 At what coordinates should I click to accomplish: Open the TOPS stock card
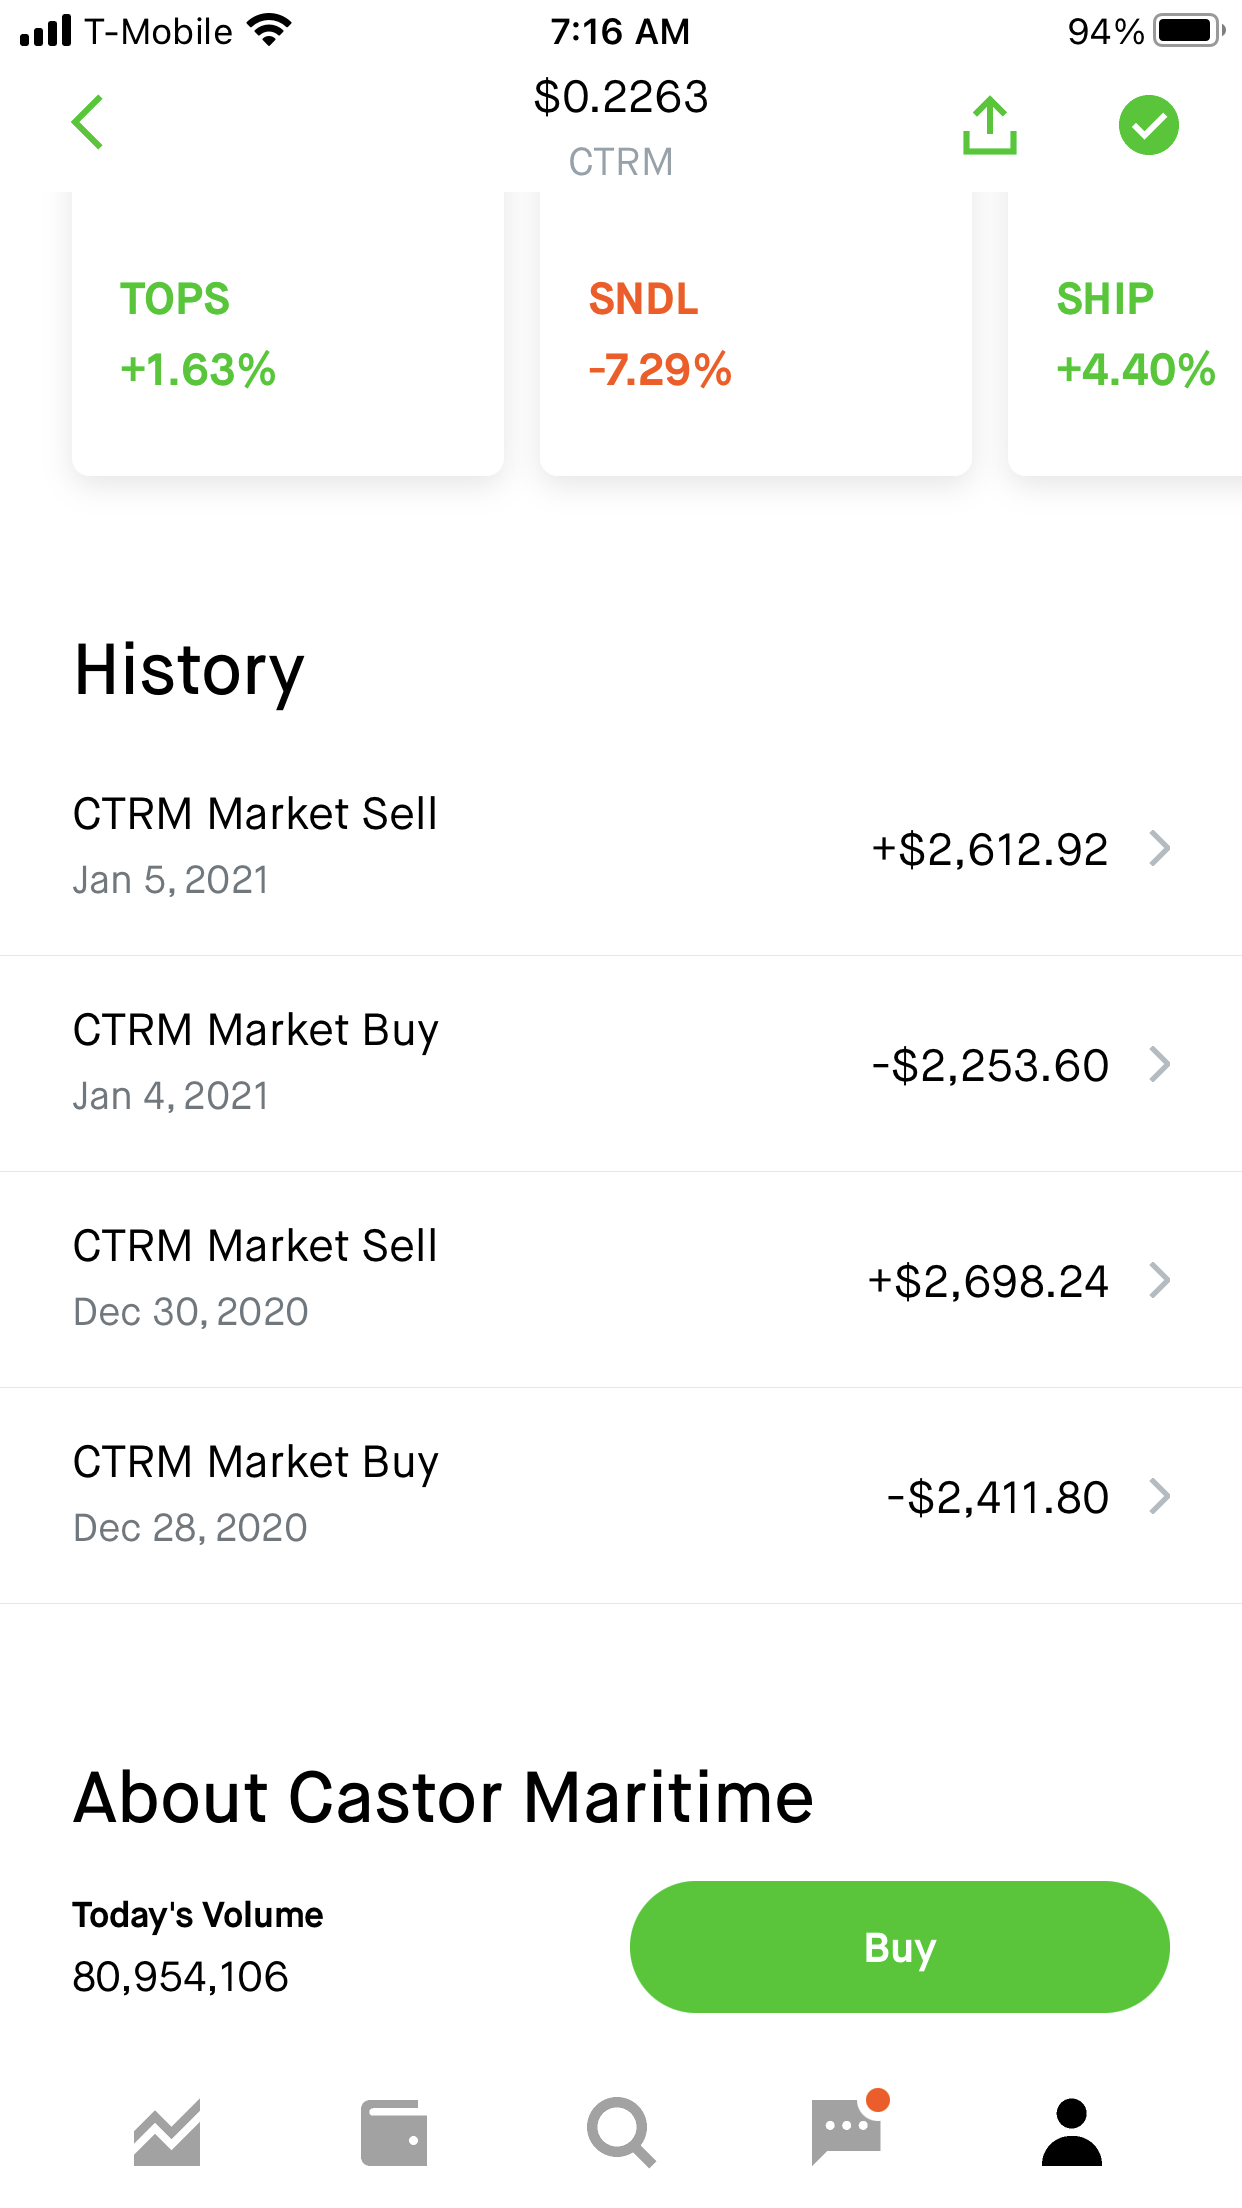click(288, 334)
